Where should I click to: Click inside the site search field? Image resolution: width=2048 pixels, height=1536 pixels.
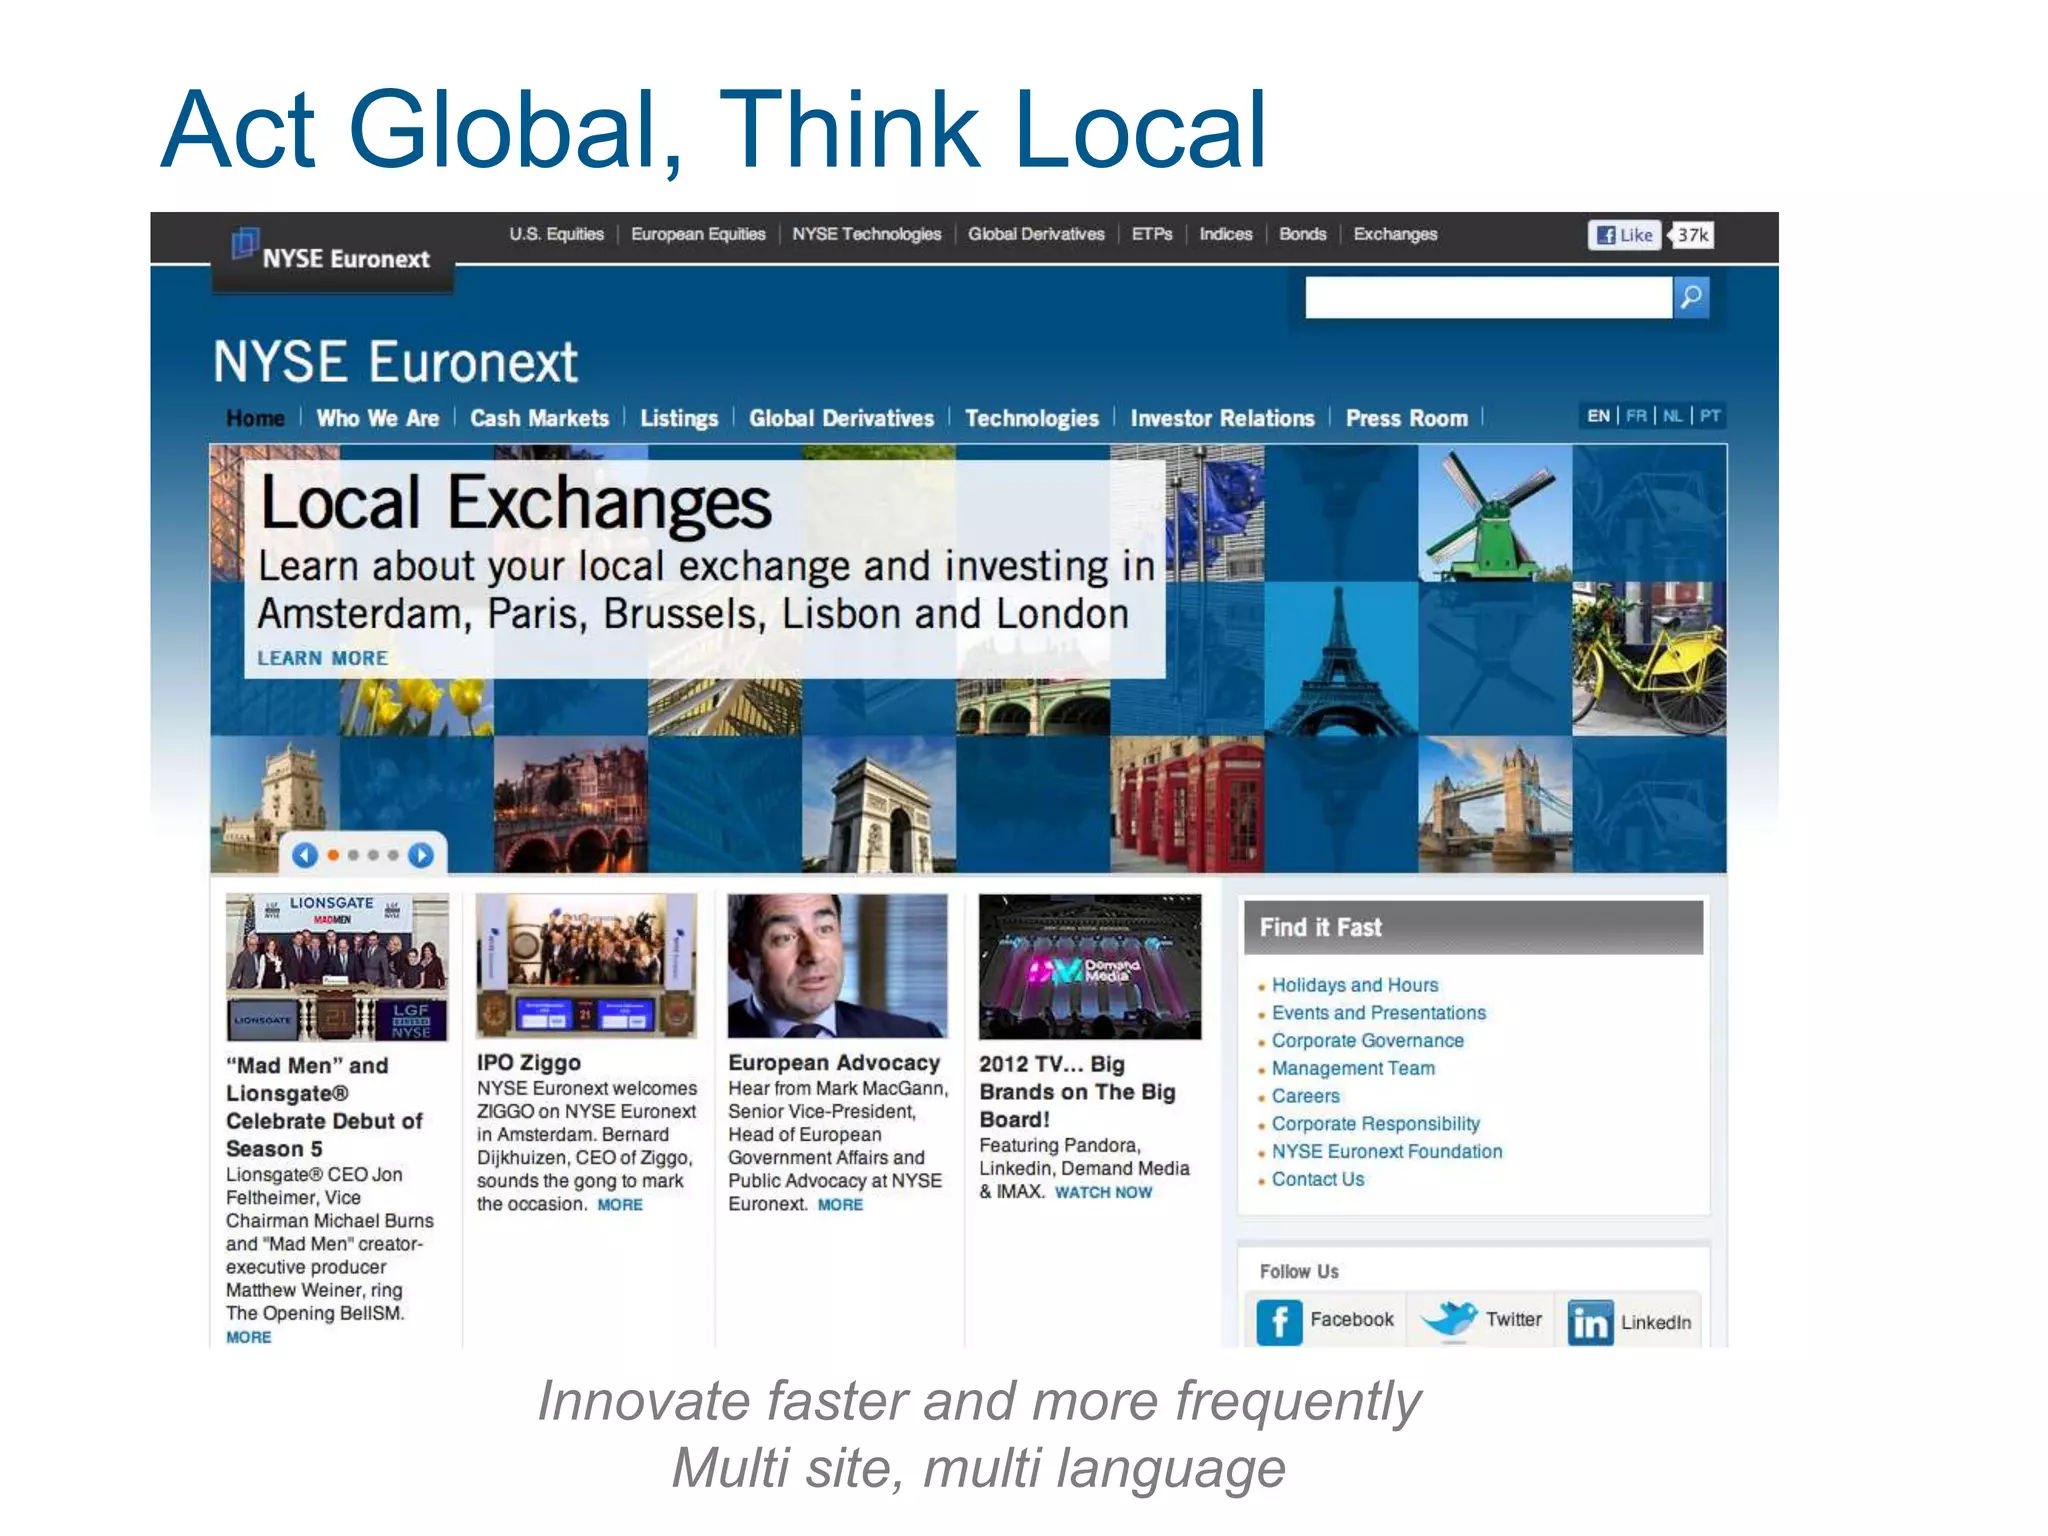click(x=1488, y=297)
